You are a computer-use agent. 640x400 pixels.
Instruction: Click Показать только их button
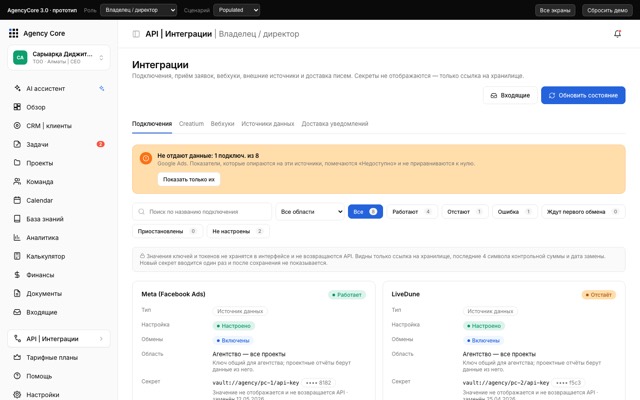[189, 179]
